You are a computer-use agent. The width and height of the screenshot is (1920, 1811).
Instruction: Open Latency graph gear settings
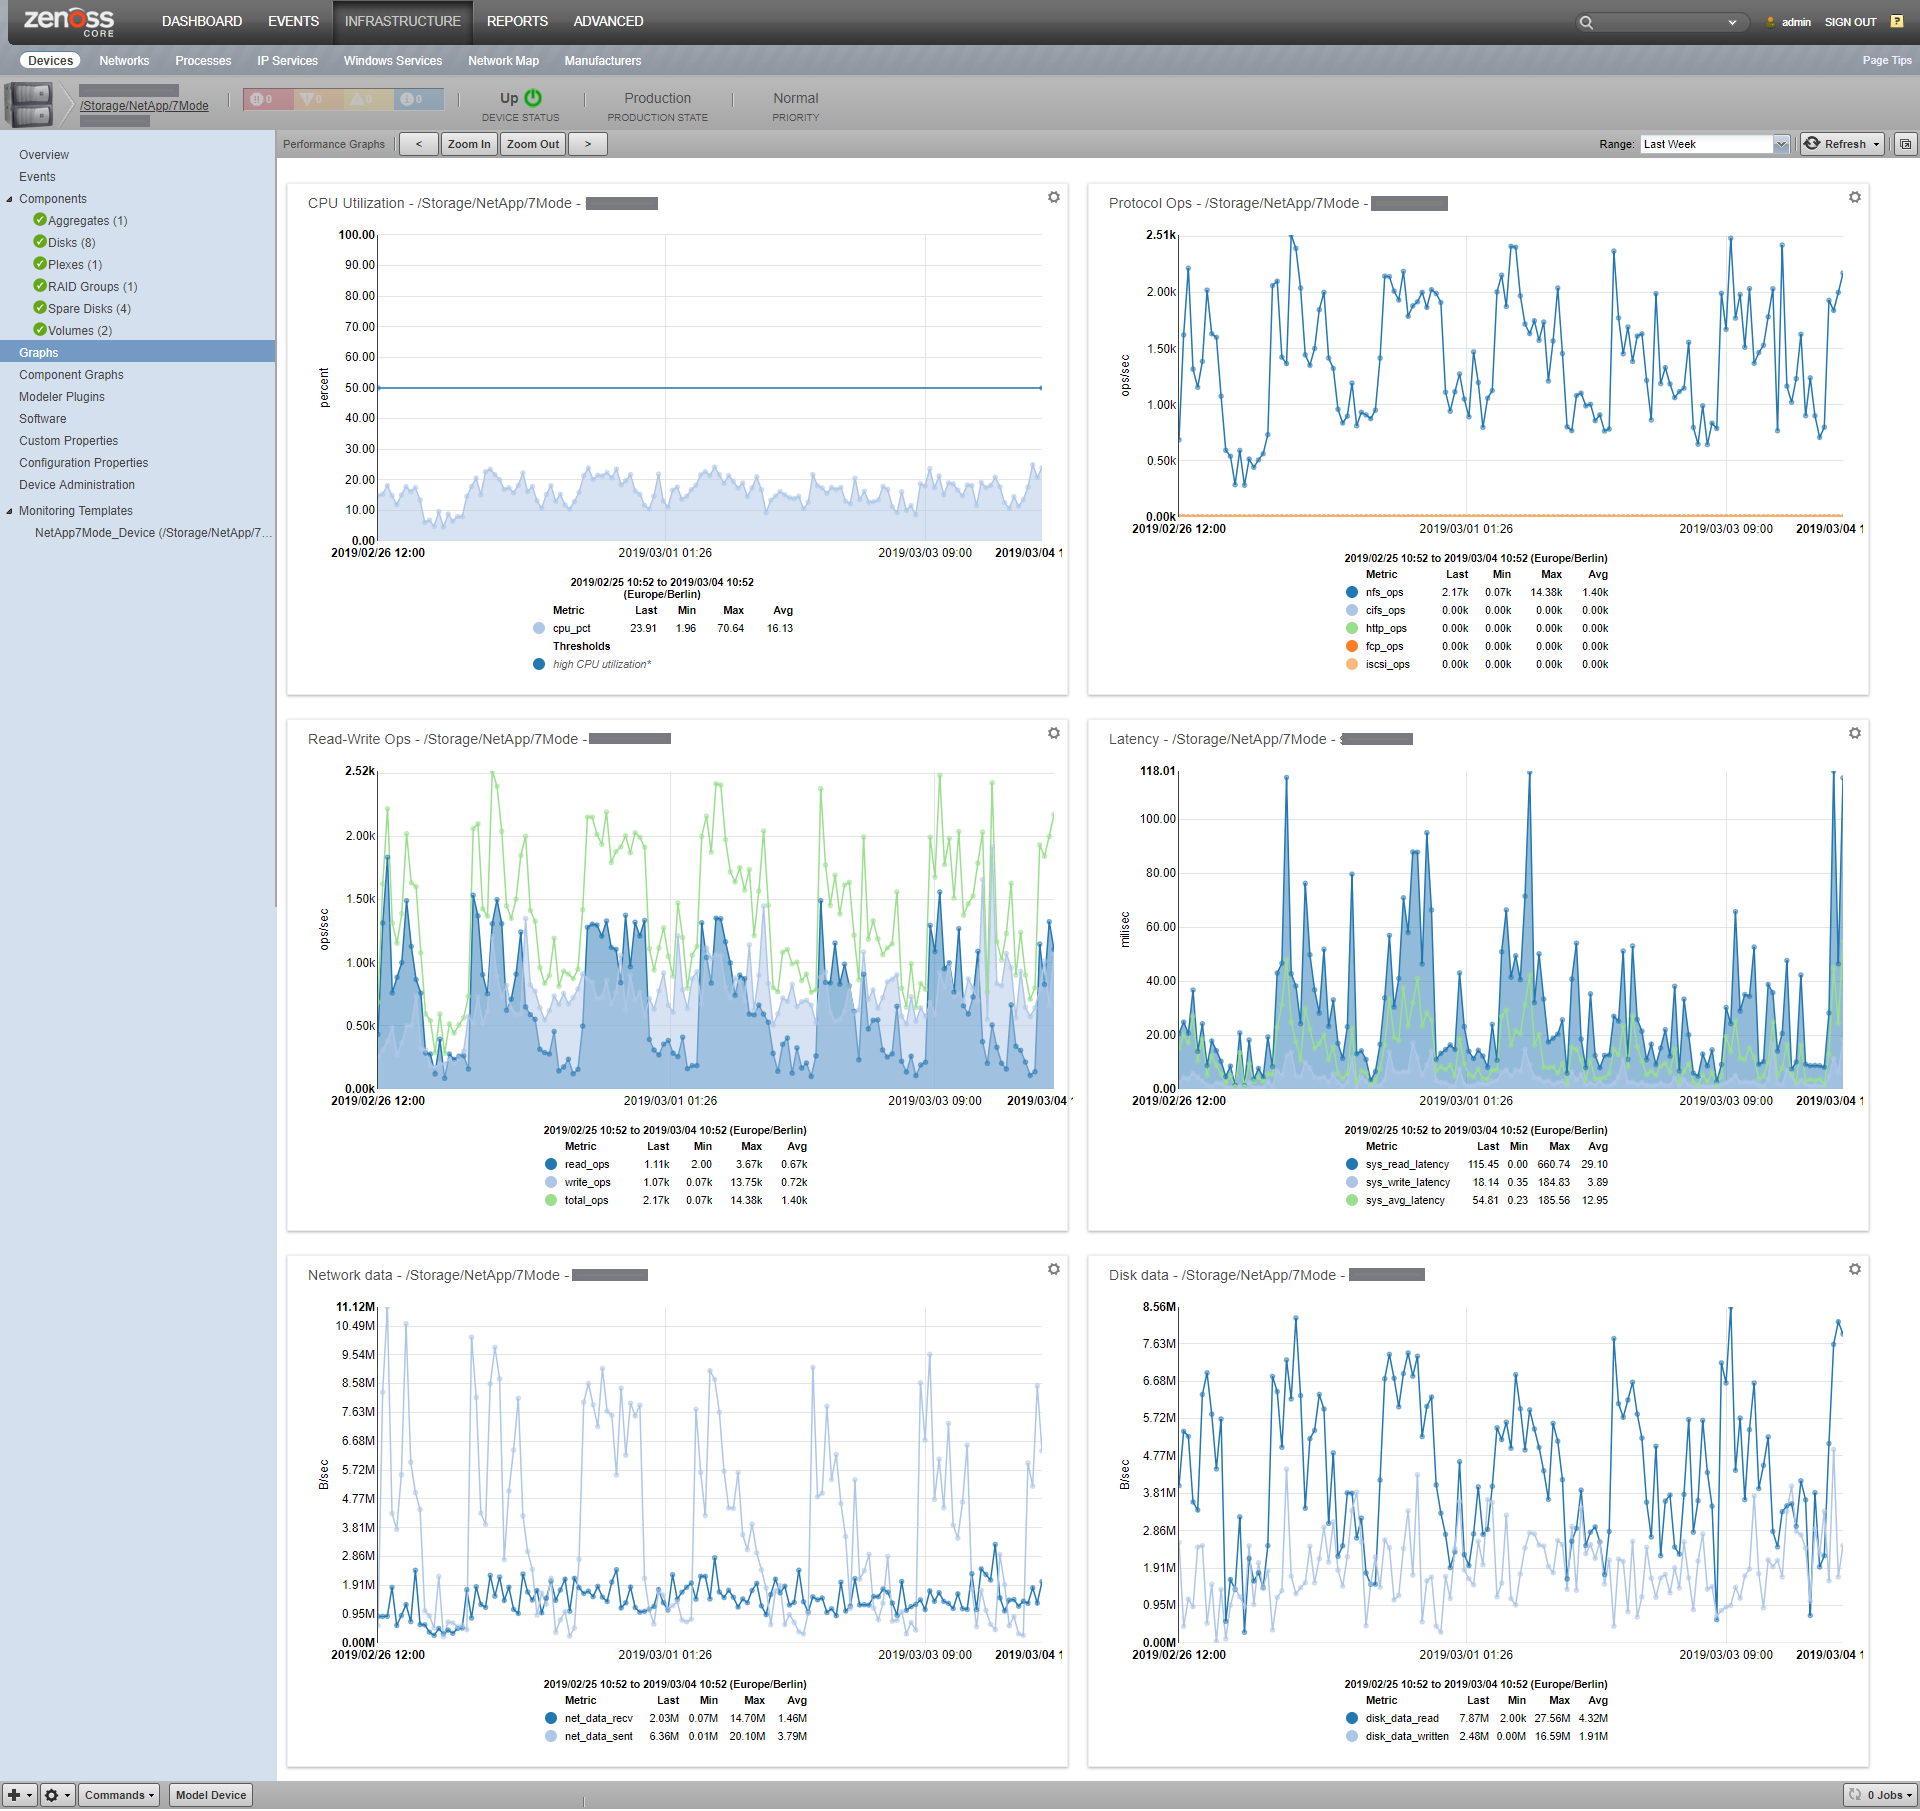(x=1854, y=733)
